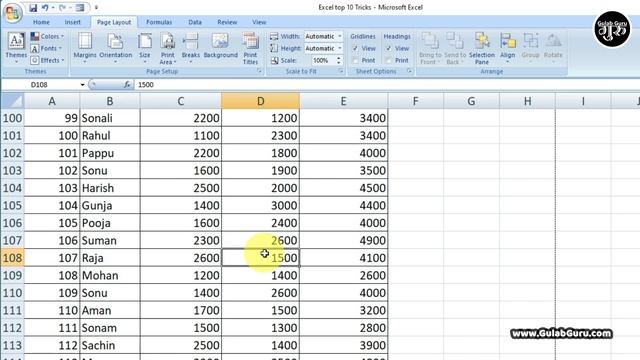Image resolution: width=640 pixels, height=360 pixels.
Task: Open Page Setup dialog launcher
Action: (259, 71)
